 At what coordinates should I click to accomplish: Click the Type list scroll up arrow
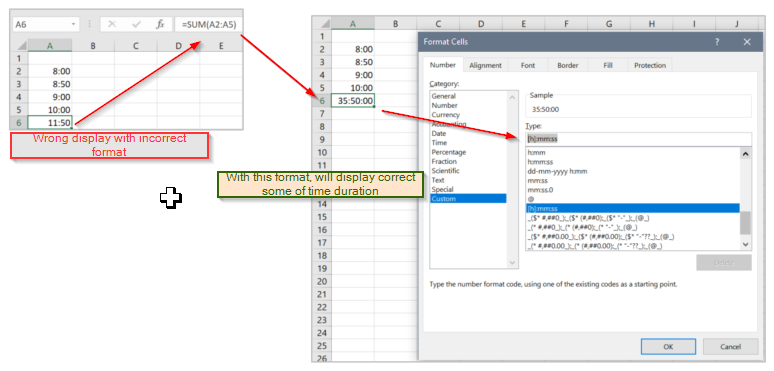(745, 153)
